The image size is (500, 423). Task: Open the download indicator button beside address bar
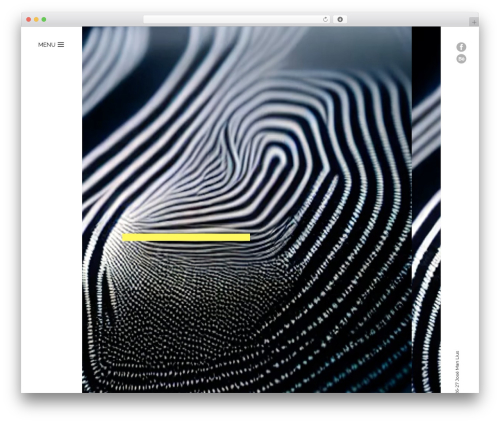coord(340,20)
